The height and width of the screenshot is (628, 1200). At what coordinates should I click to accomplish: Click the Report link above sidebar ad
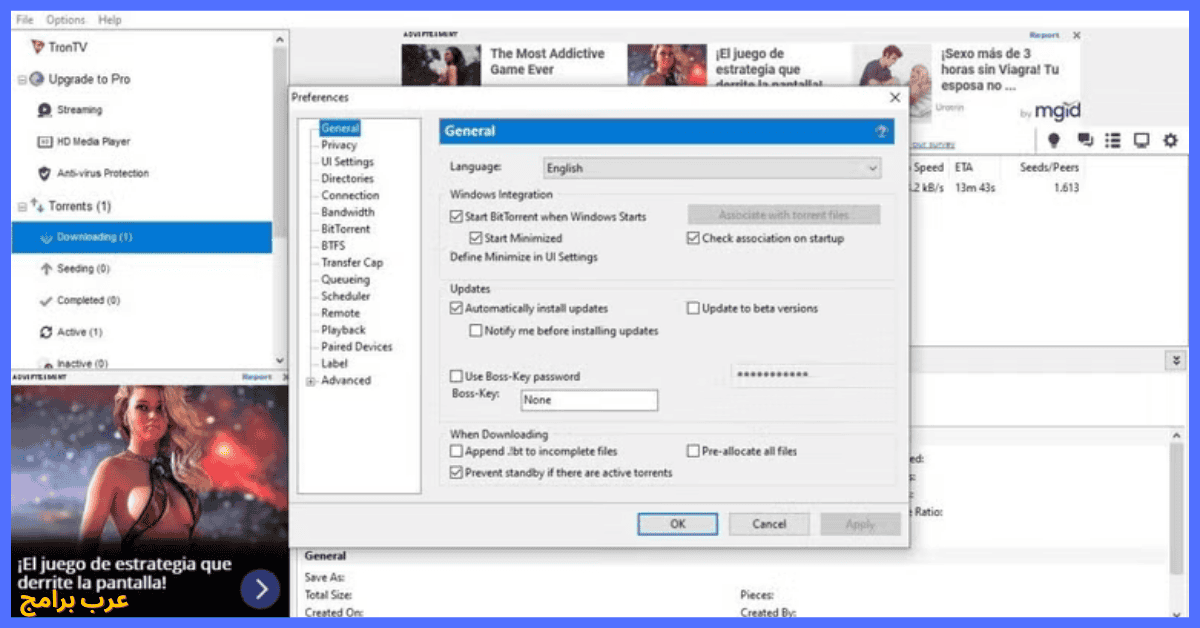click(x=257, y=377)
